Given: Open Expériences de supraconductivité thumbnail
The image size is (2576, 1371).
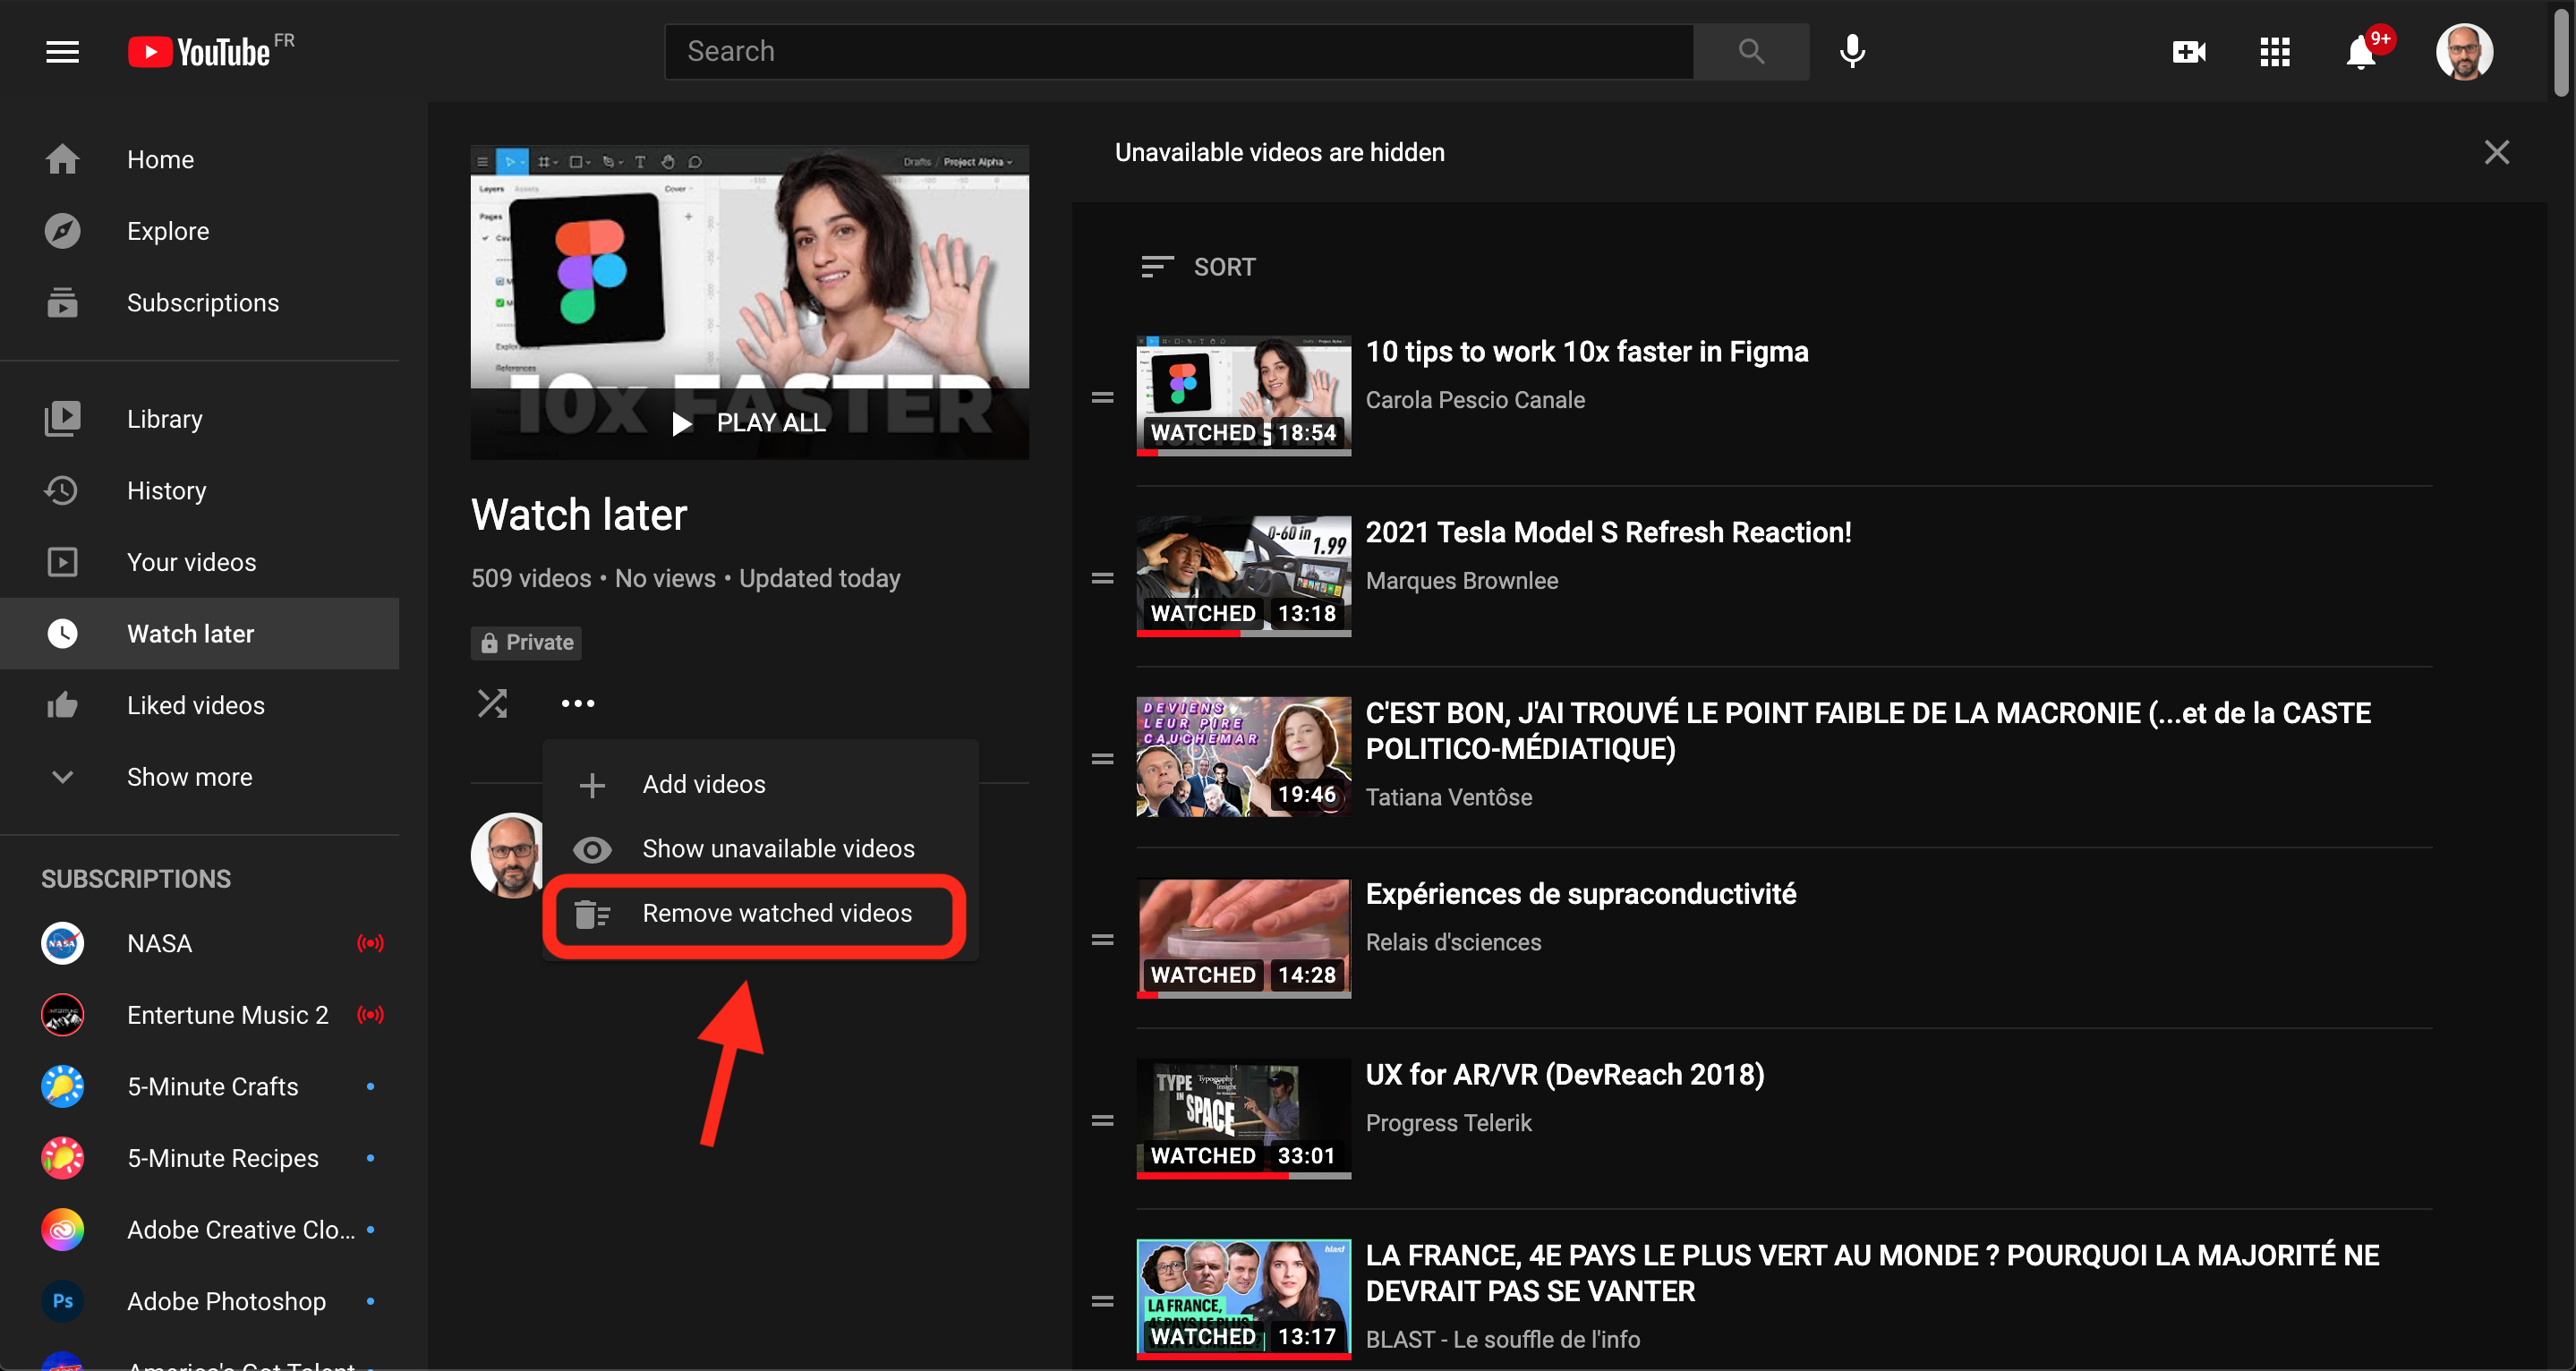Looking at the screenshot, I should (x=1243, y=938).
